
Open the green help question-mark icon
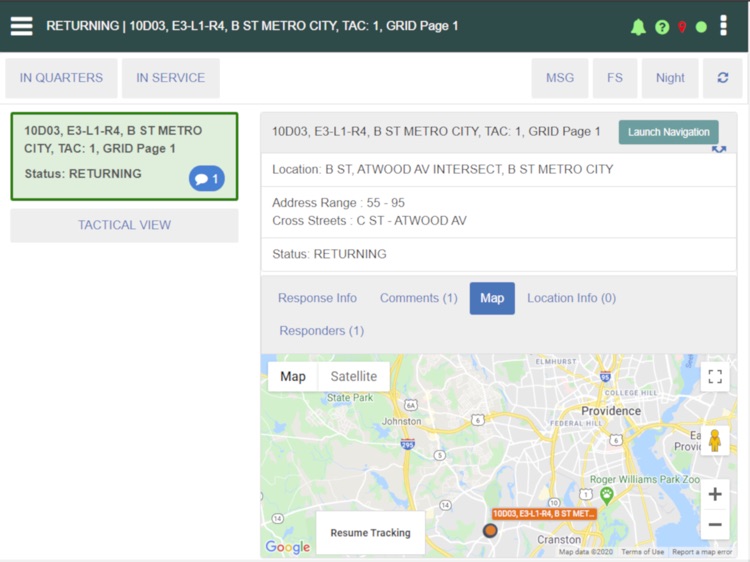pyautogui.click(x=662, y=27)
